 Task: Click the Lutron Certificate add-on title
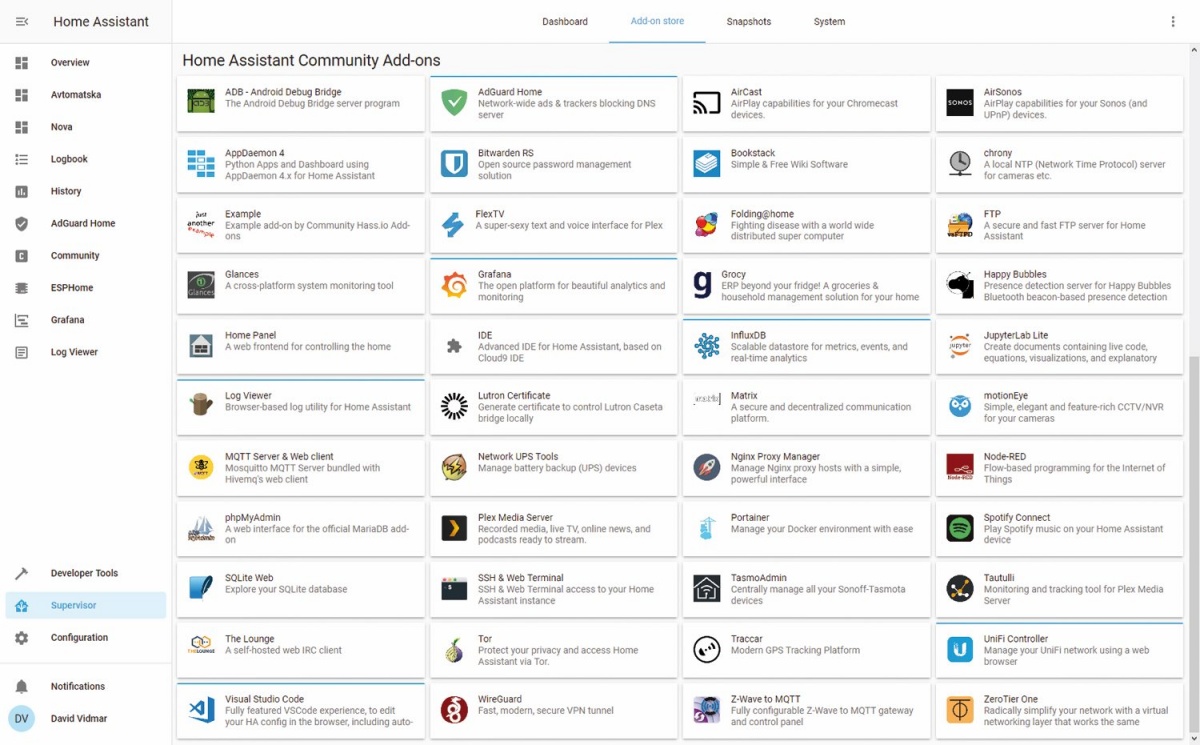click(514, 396)
